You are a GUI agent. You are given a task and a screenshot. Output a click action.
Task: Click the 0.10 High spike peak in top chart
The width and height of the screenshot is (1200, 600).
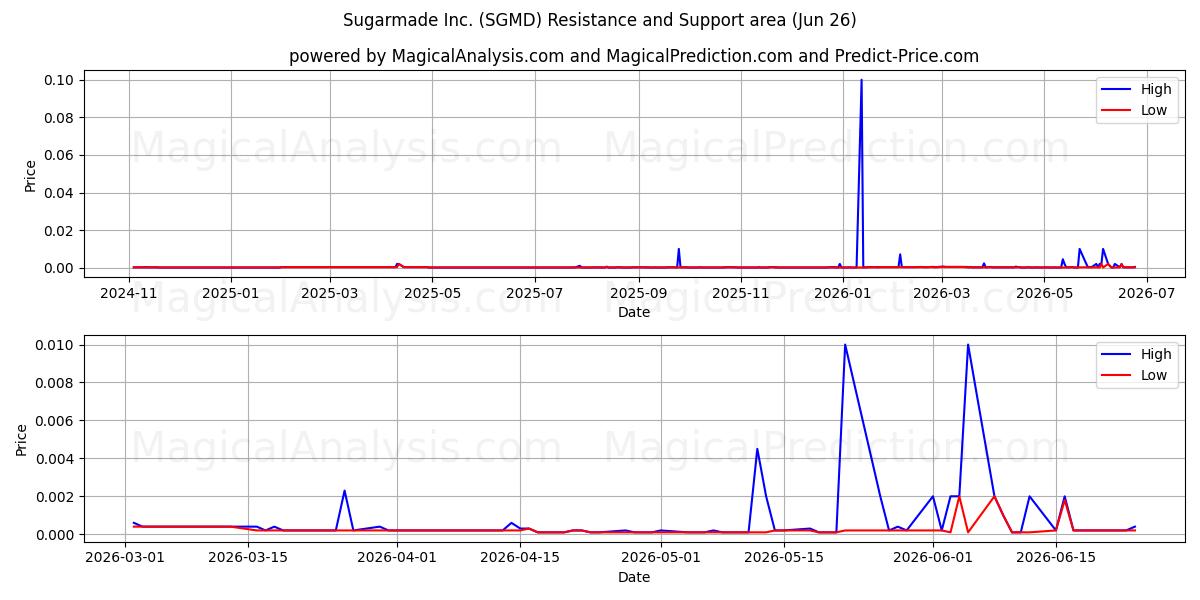pos(861,80)
